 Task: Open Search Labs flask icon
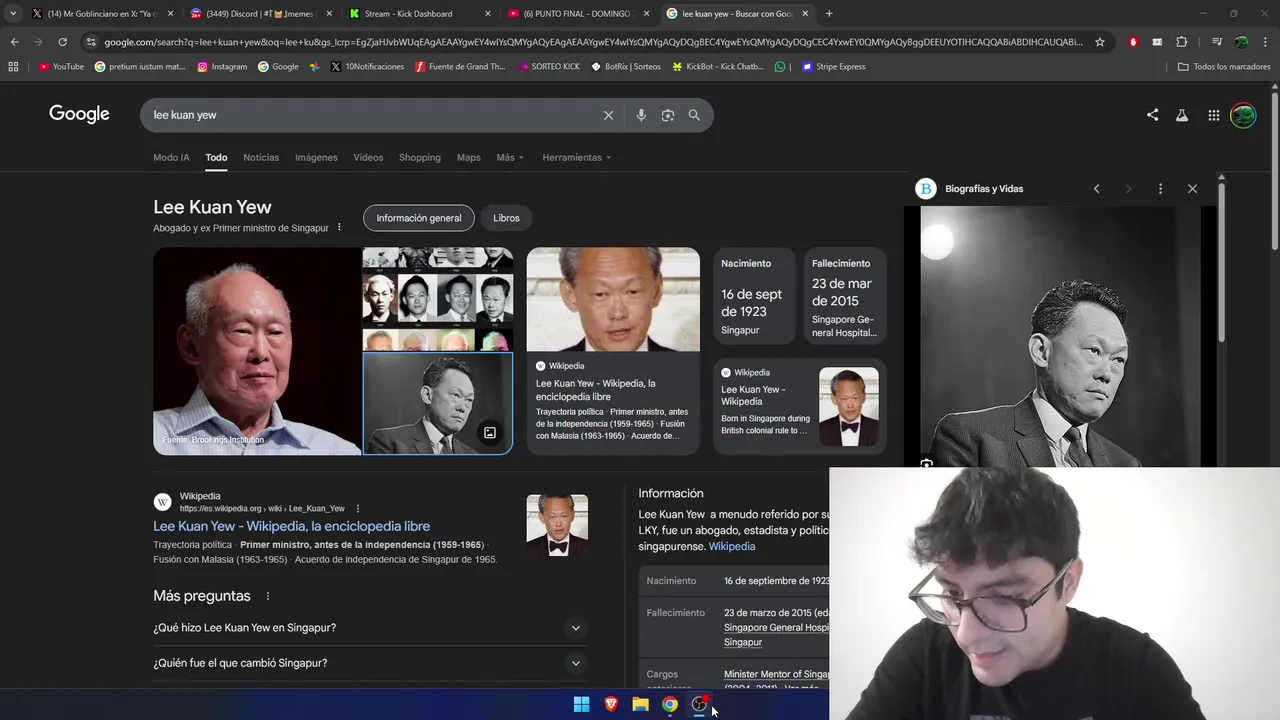tap(1182, 115)
